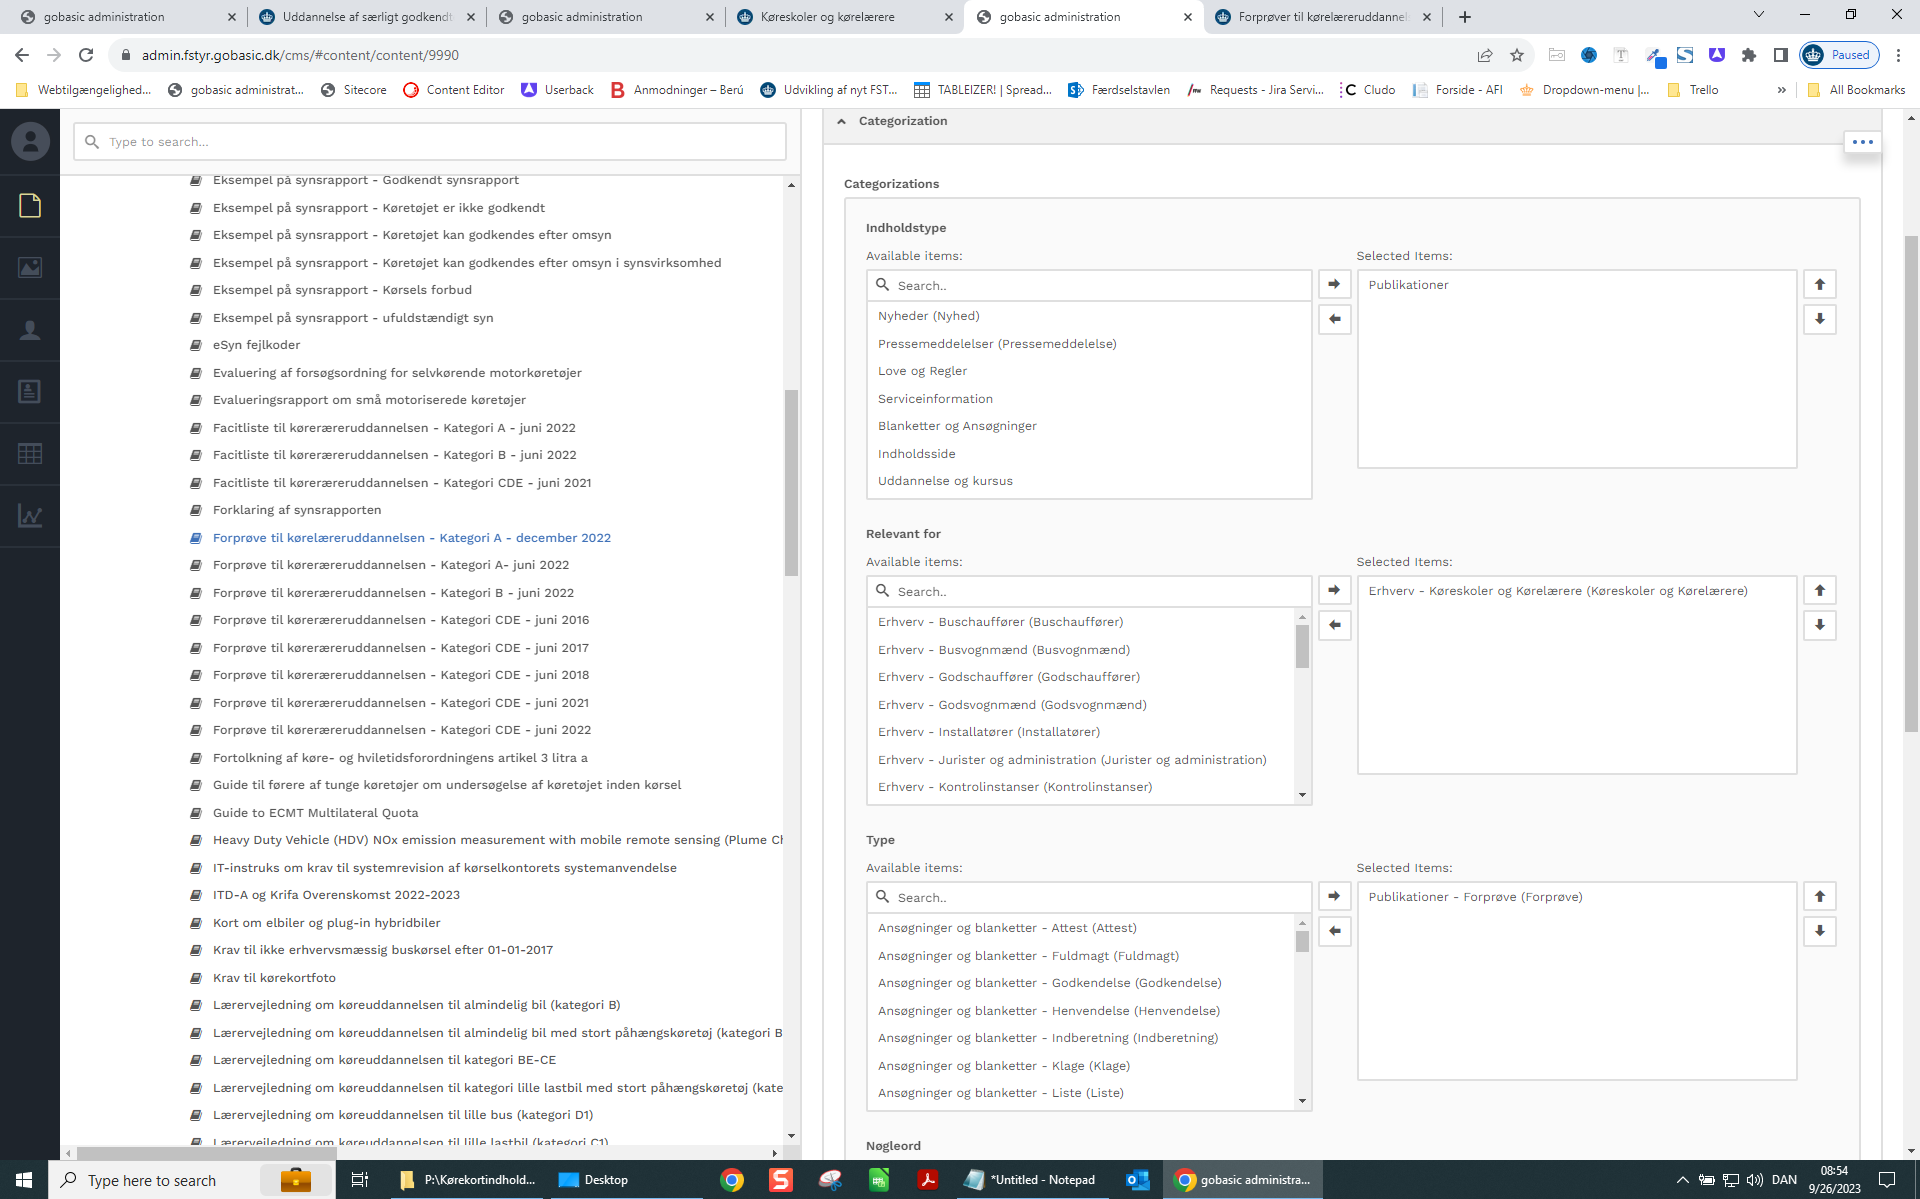Open Notepad from the Windows taskbar
The width and height of the screenshot is (1920, 1199).
click(x=1031, y=1180)
